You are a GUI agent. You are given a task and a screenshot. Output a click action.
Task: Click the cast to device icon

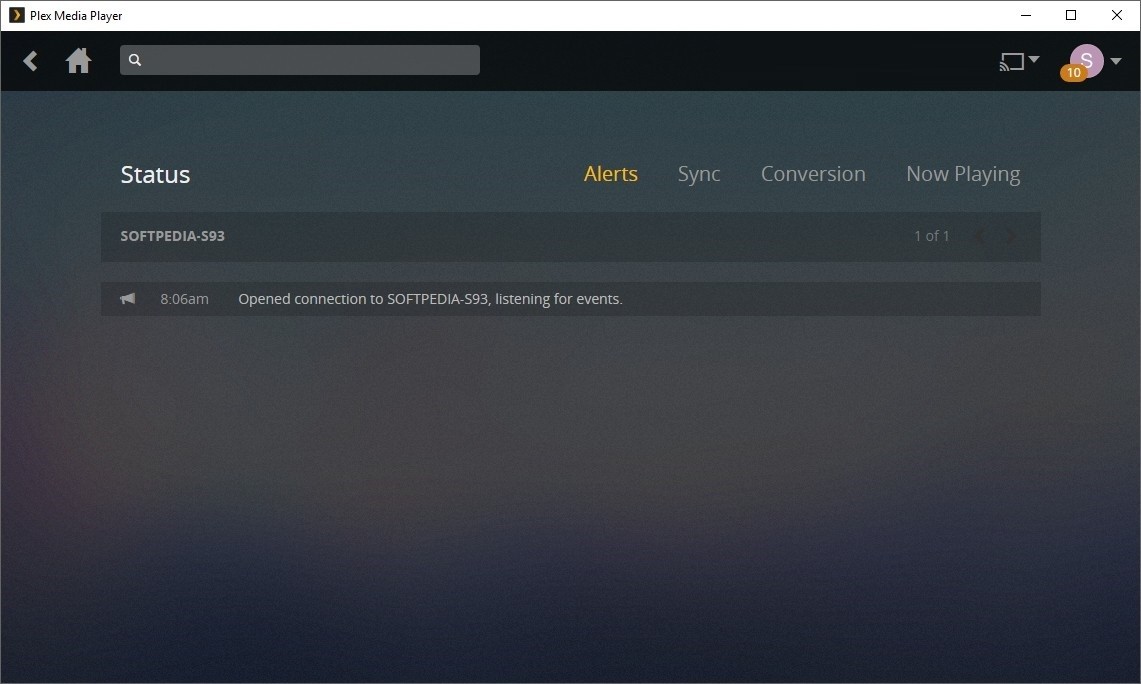coord(1012,60)
